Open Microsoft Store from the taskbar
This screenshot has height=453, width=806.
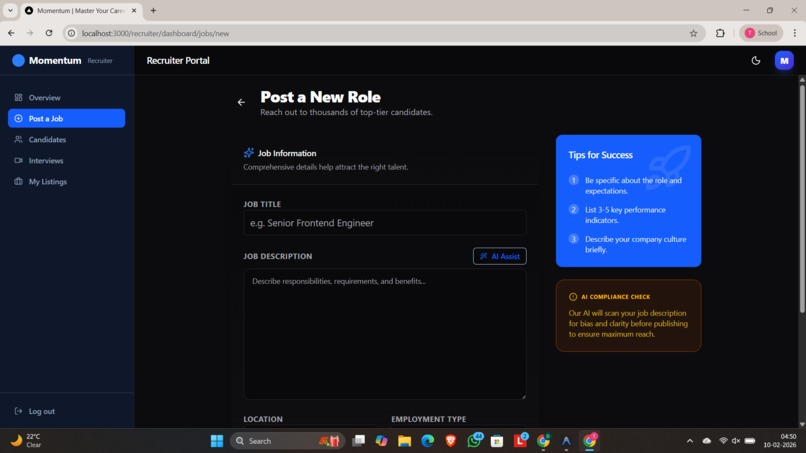[x=497, y=441]
